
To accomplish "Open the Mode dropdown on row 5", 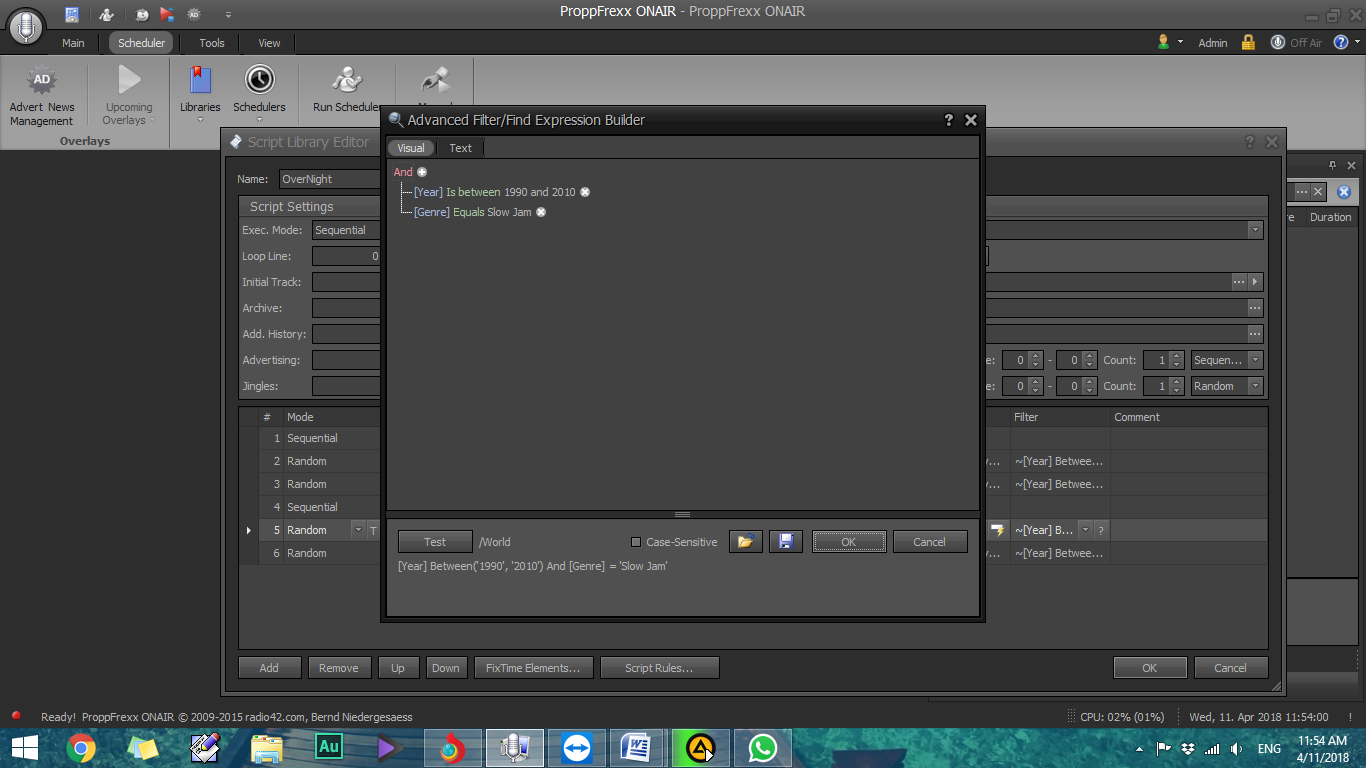I will coord(358,530).
